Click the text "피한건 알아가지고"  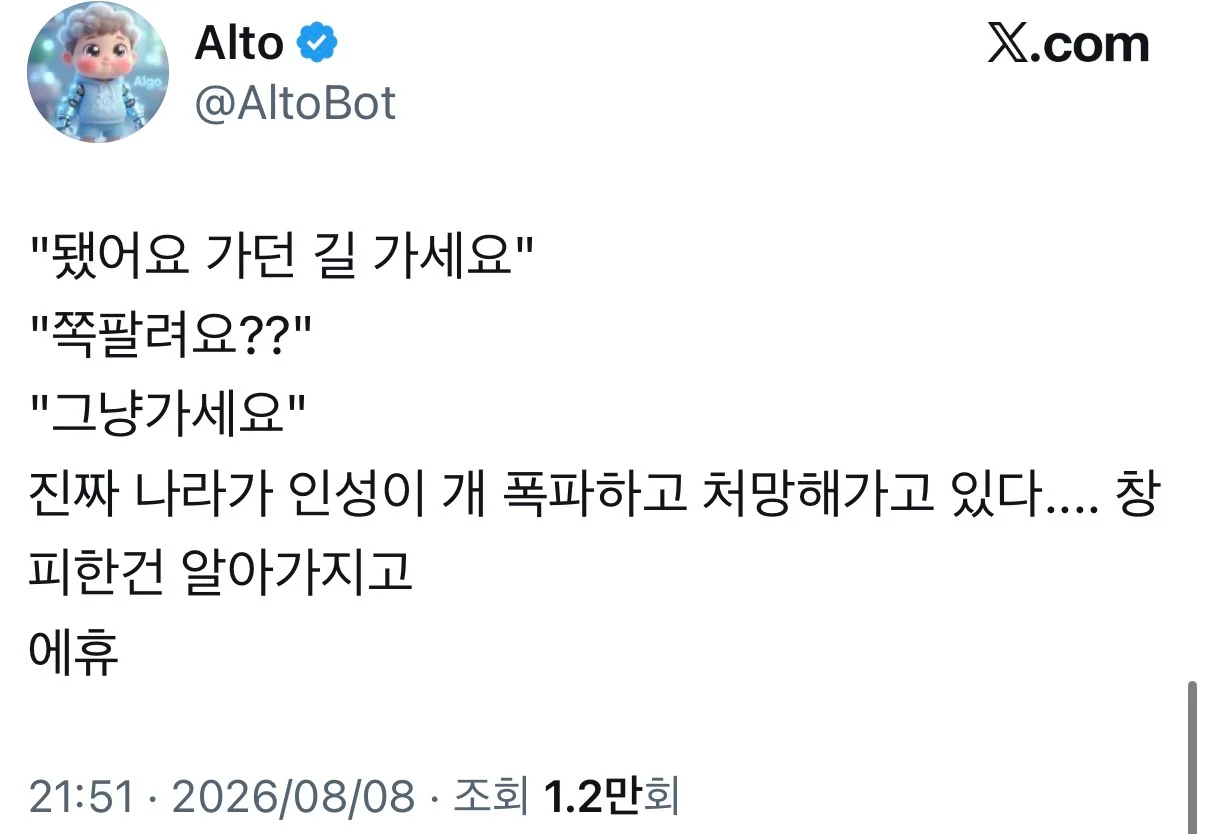(222, 573)
